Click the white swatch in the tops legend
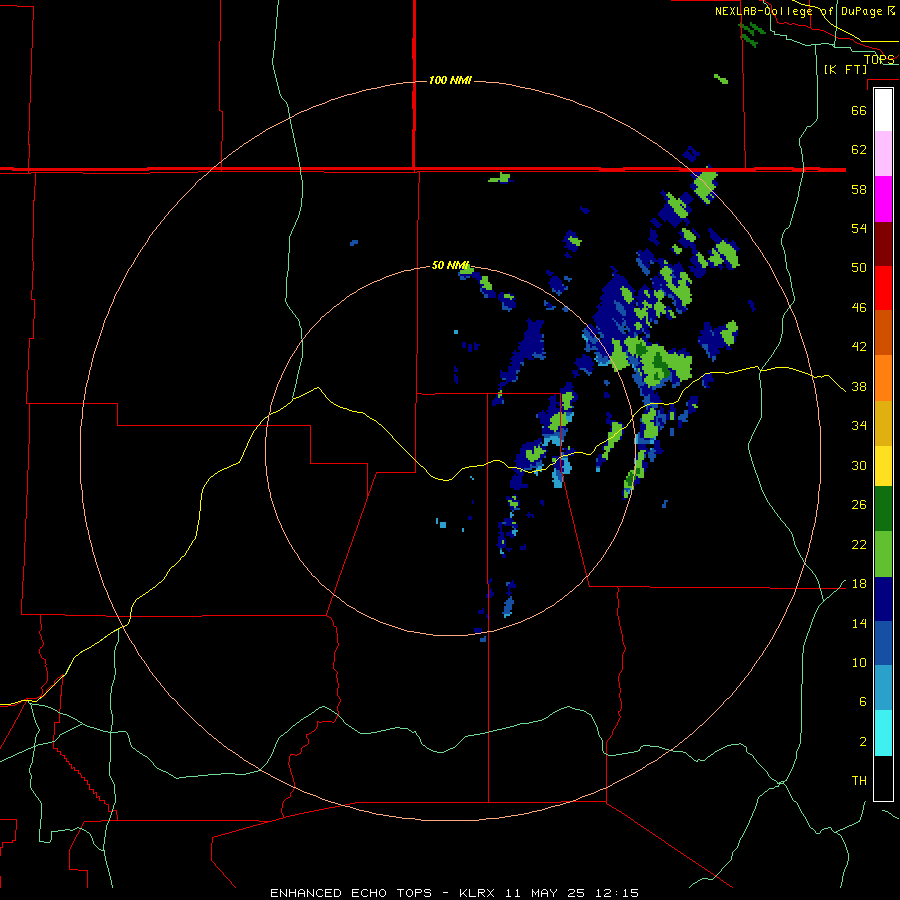Image resolution: width=900 pixels, height=900 pixels. click(x=883, y=110)
